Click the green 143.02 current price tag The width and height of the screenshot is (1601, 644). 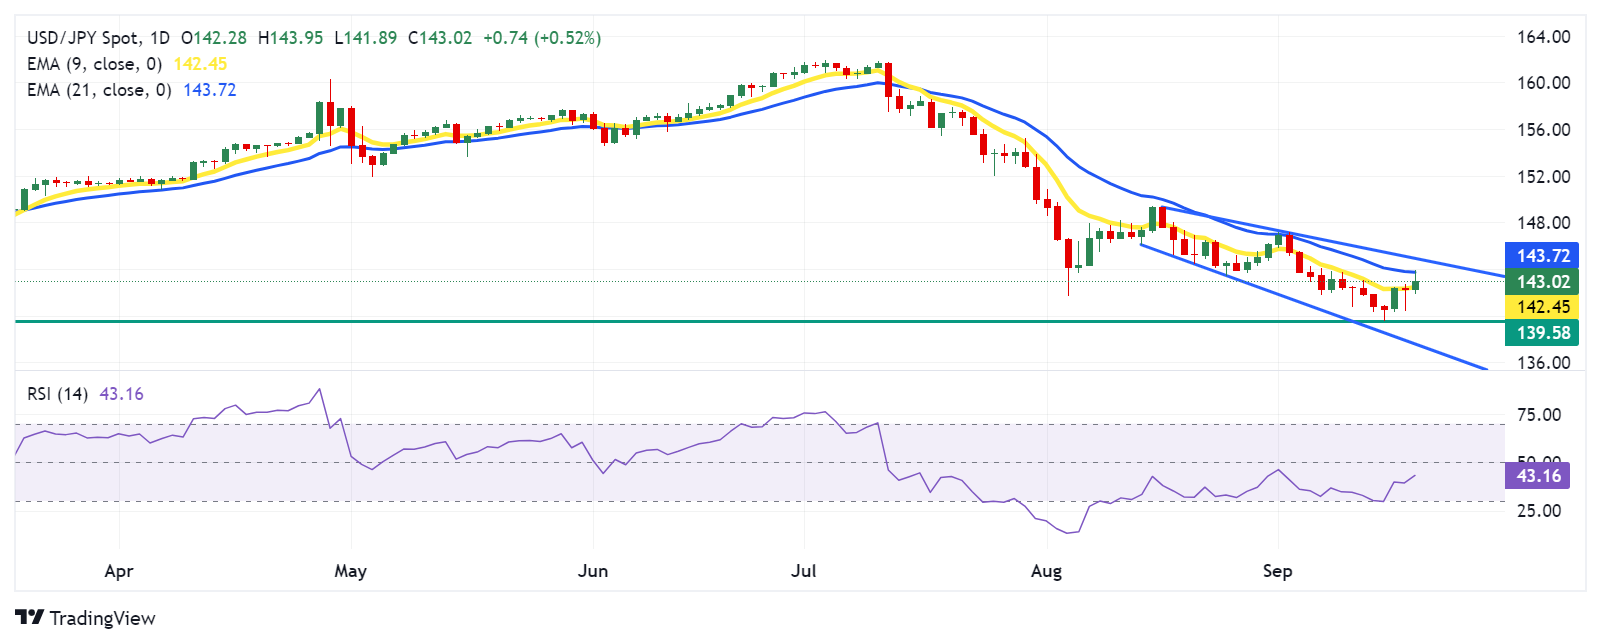pos(1542,282)
